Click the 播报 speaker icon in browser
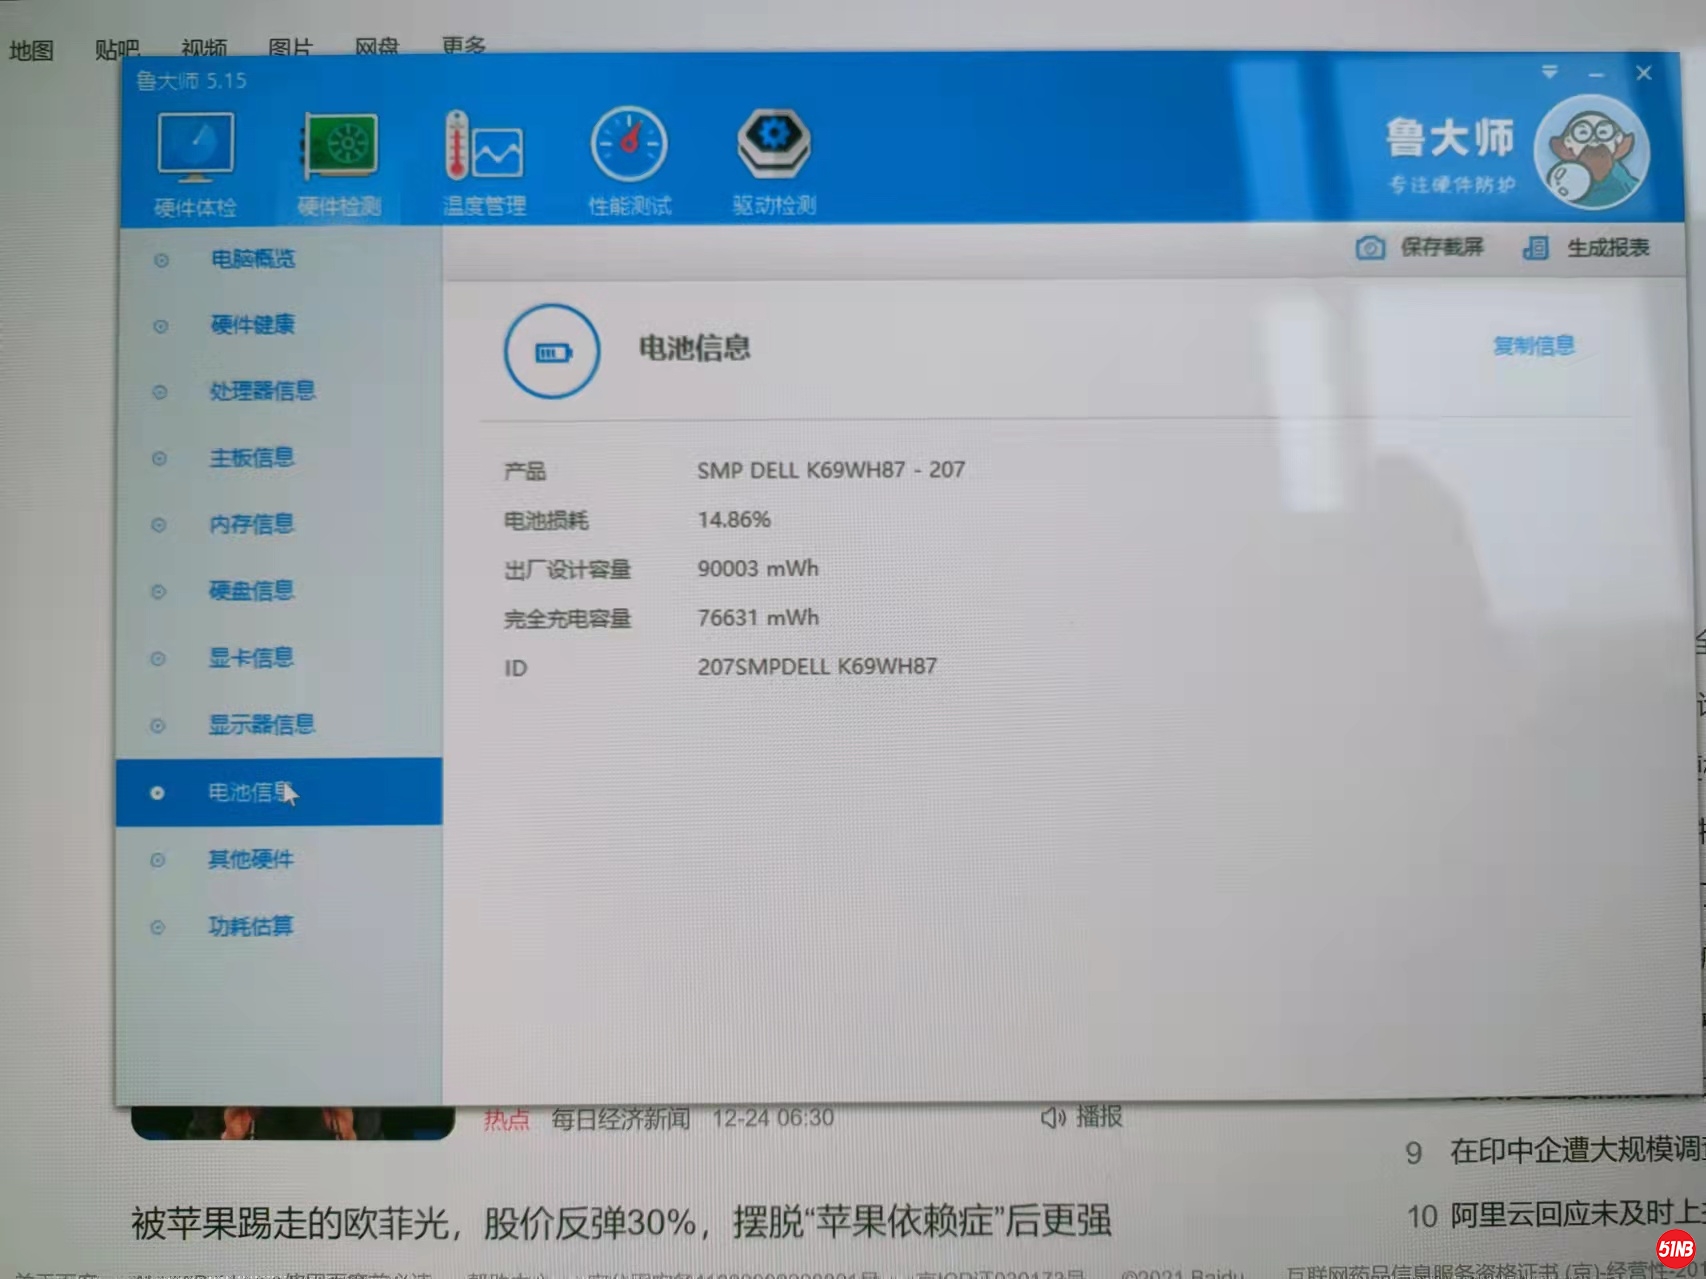Image resolution: width=1706 pixels, height=1279 pixels. pos(1053,1117)
